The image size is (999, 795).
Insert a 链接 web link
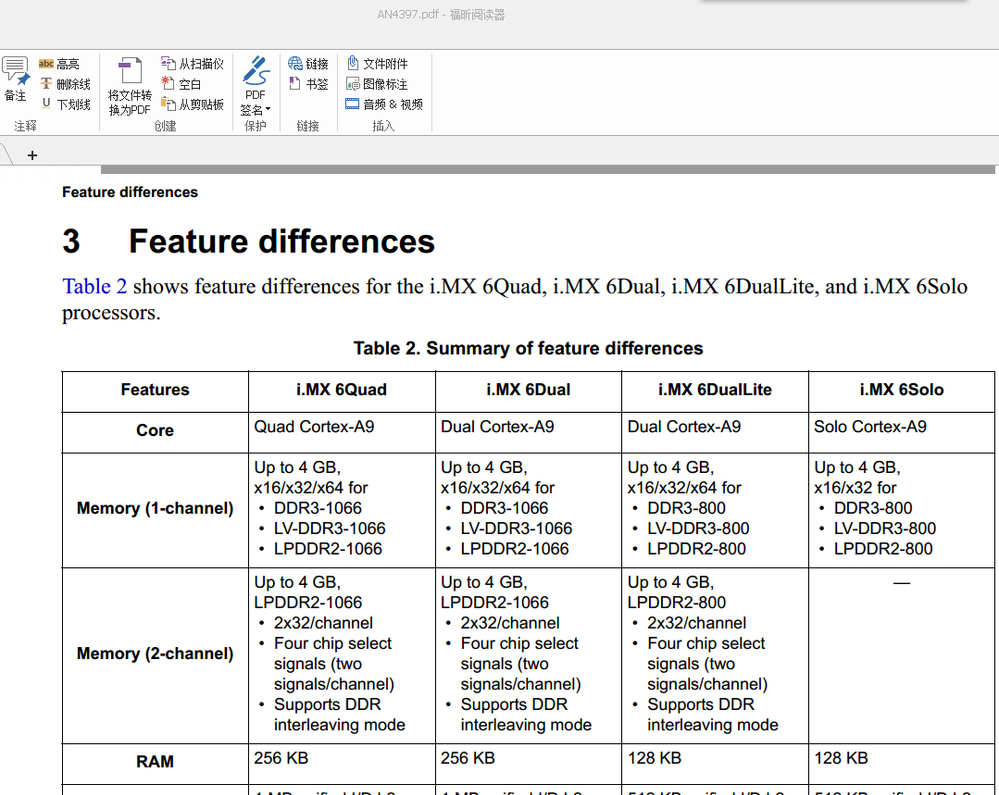click(308, 64)
